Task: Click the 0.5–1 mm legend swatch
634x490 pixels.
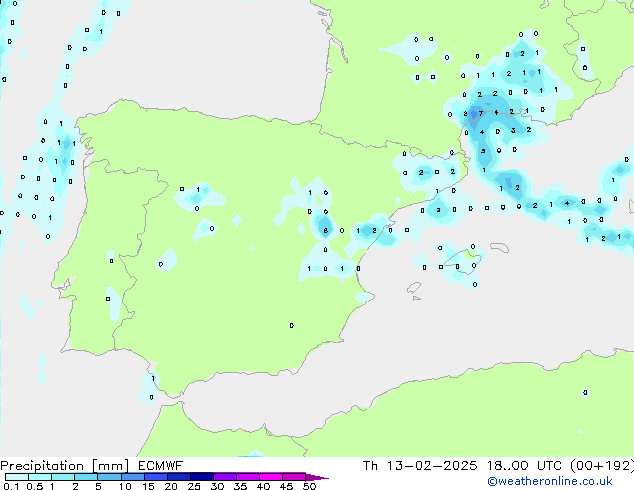Action: coord(40,477)
